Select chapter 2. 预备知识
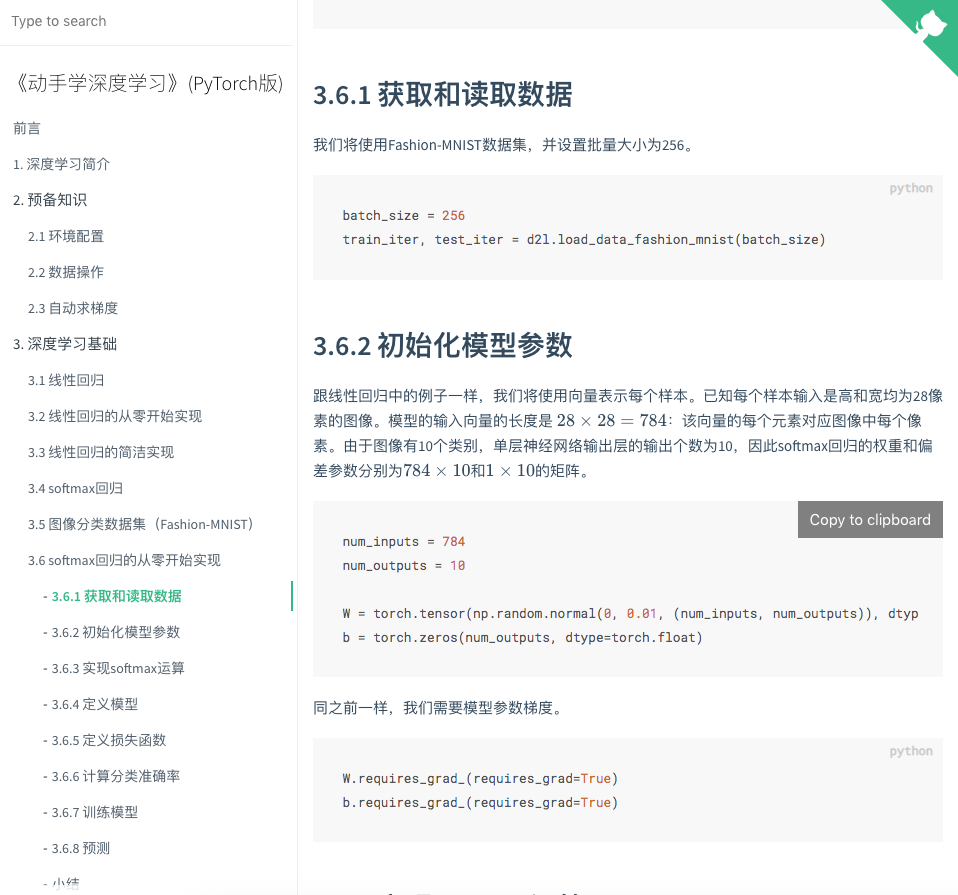Screen dimensions: 958x895 pos(58,200)
